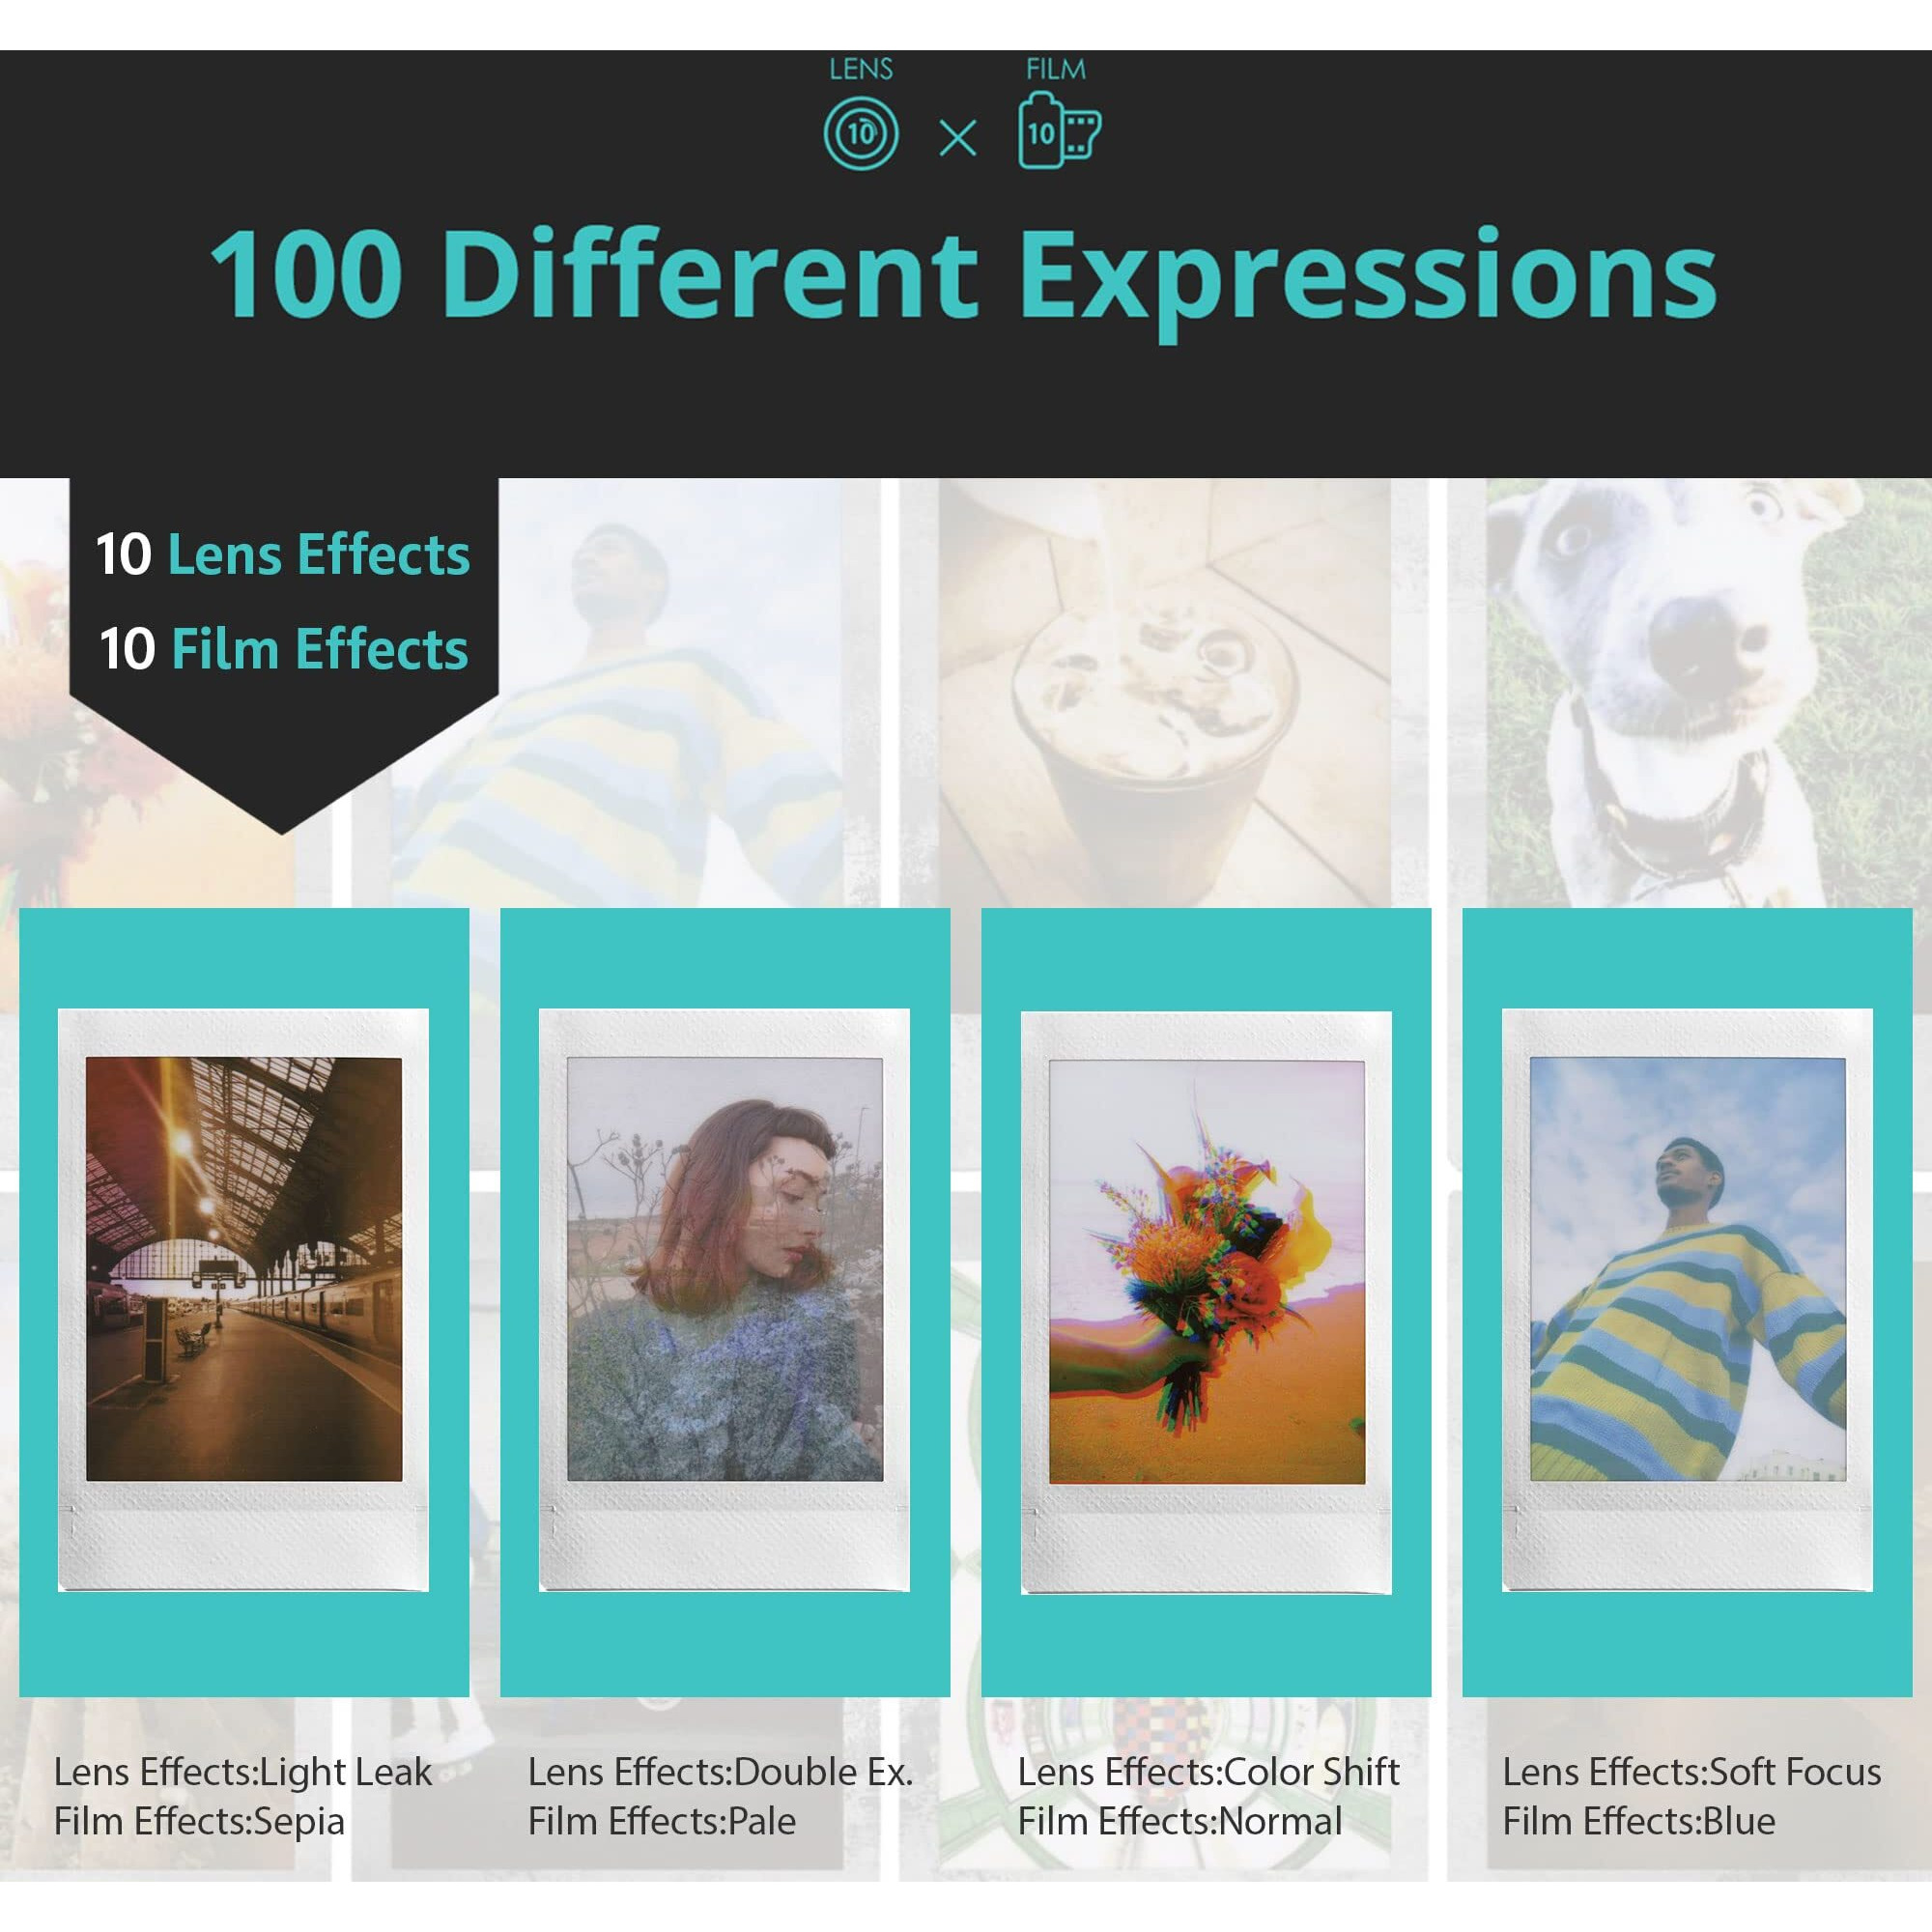Click the Lens Effects:Soft Focus caption
The width and height of the screenshot is (1932, 1932).
[1691, 1772]
